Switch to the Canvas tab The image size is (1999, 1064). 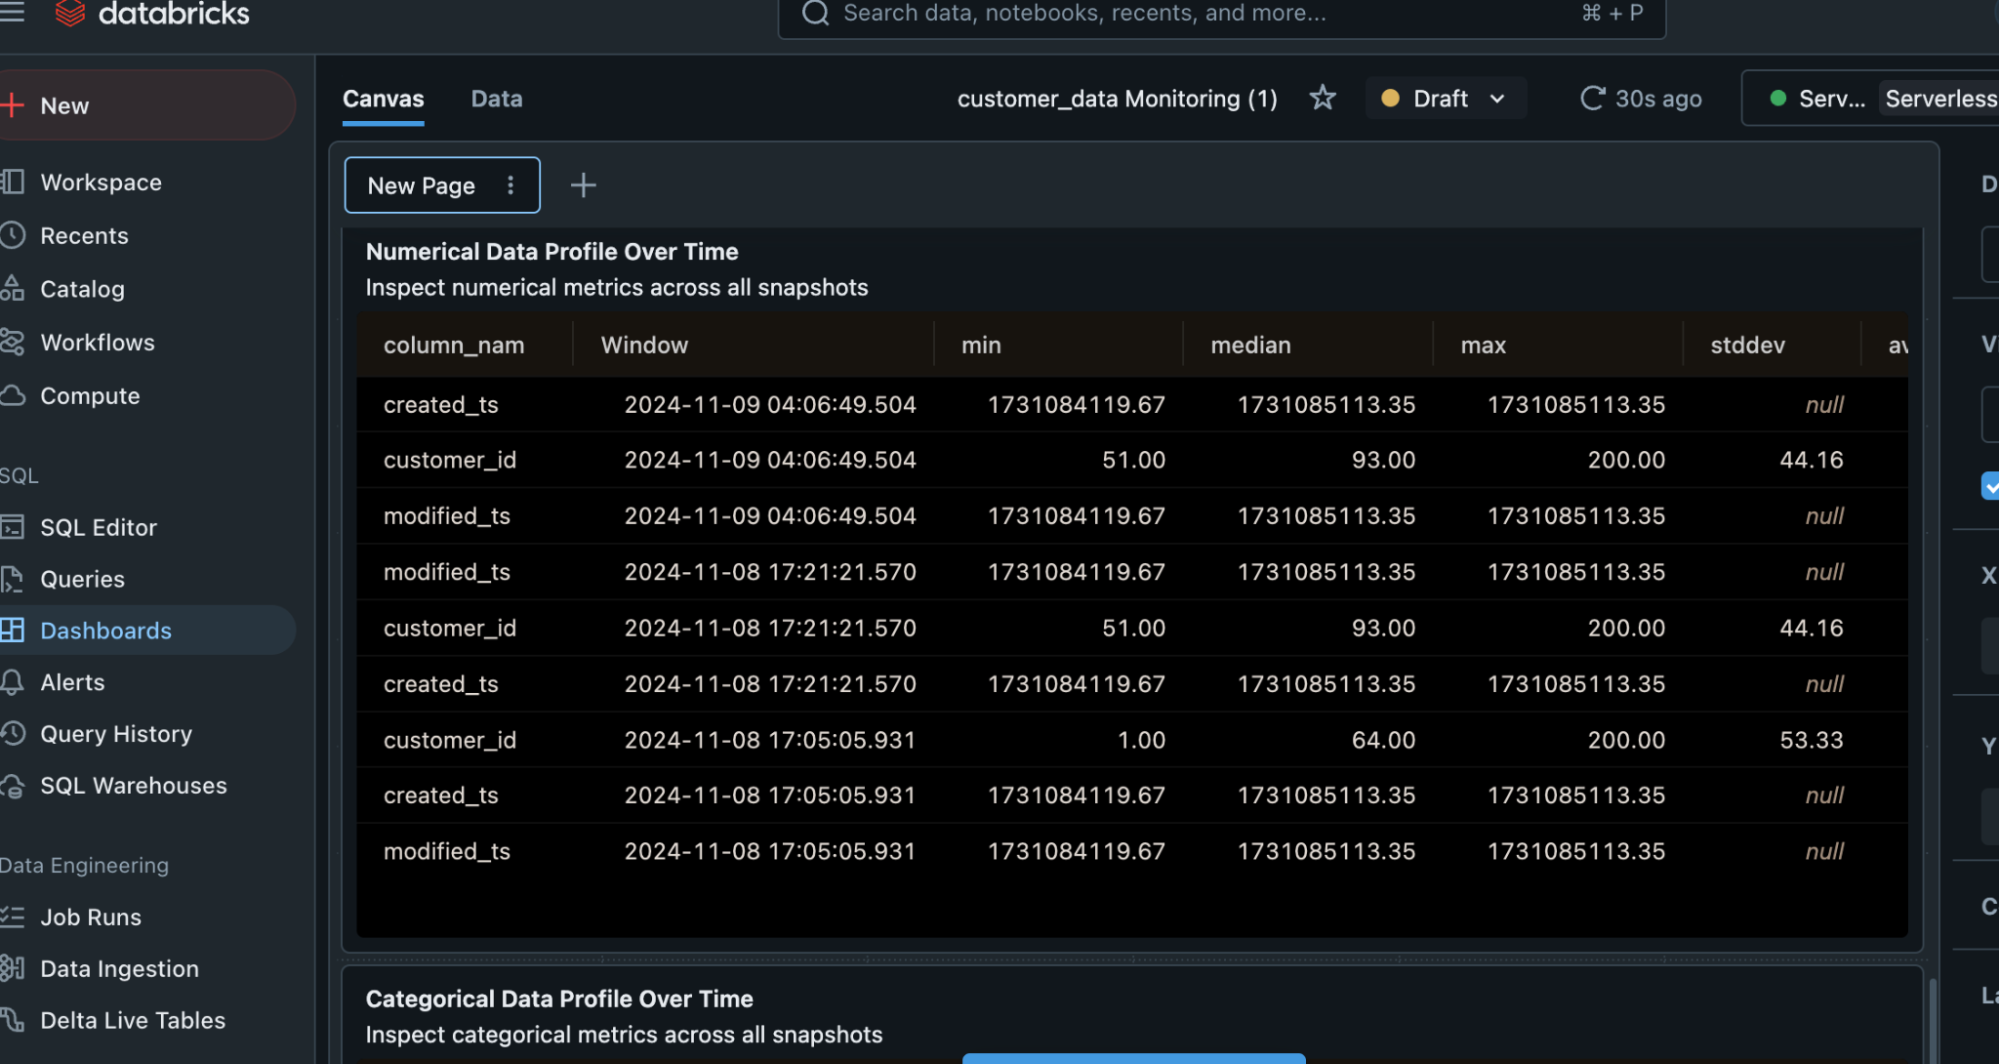(x=383, y=99)
